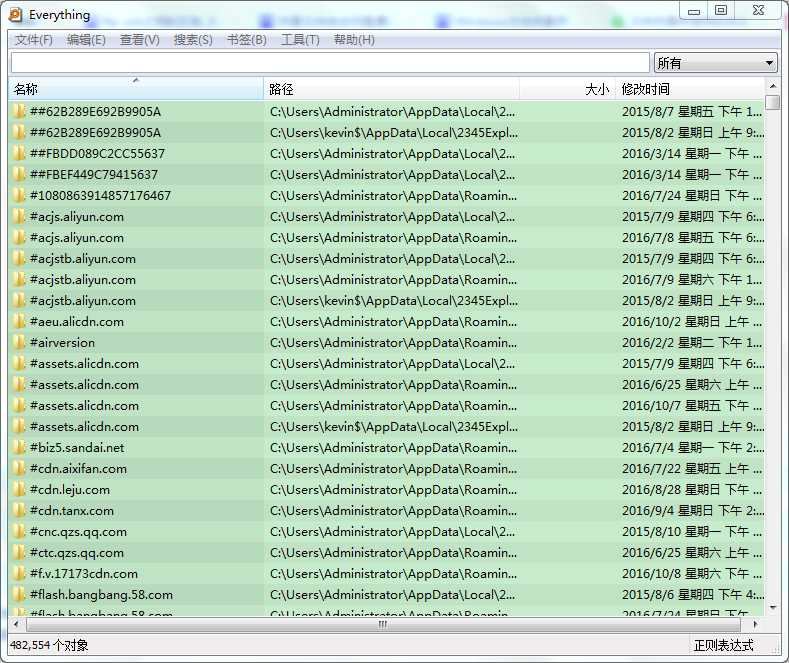The width and height of the screenshot is (789, 663).
Task: Select the #cdn.leju.com file name
Action: point(70,490)
